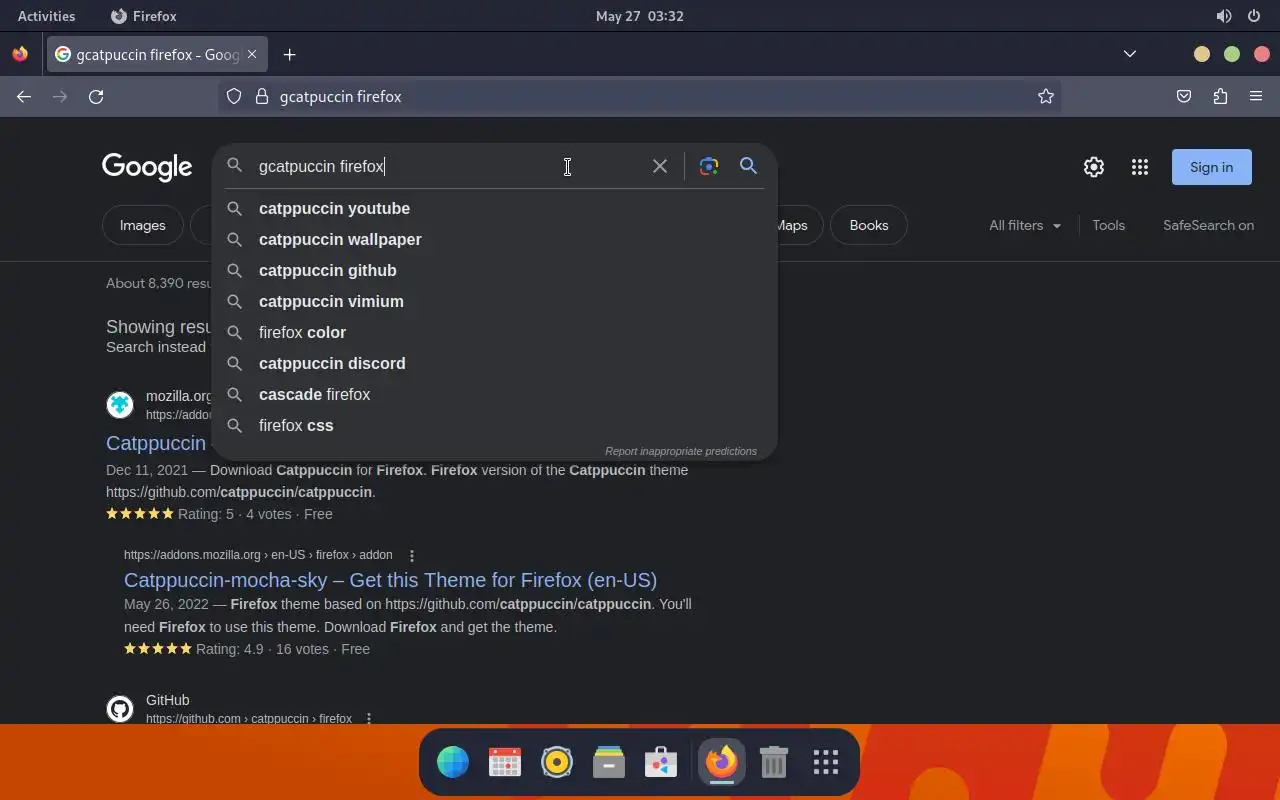
Task: Expand the list all tabs chevron
Action: pos(1130,55)
